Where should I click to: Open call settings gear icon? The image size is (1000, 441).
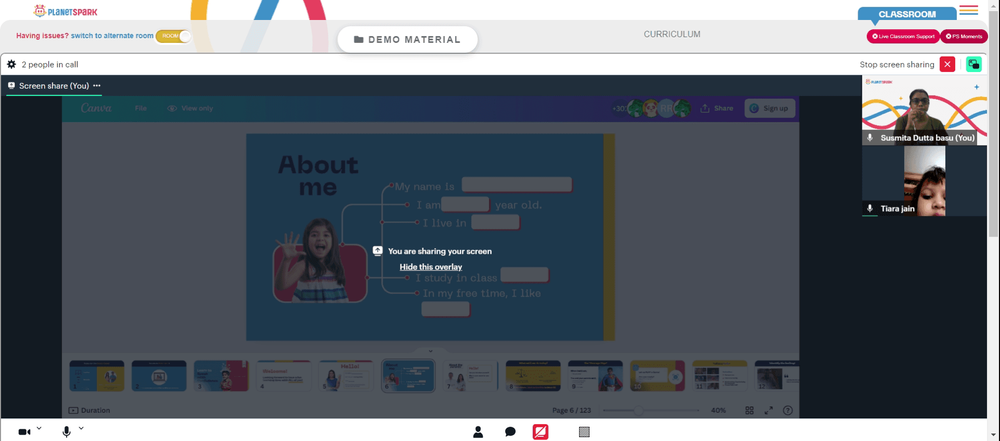[x=11, y=64]
